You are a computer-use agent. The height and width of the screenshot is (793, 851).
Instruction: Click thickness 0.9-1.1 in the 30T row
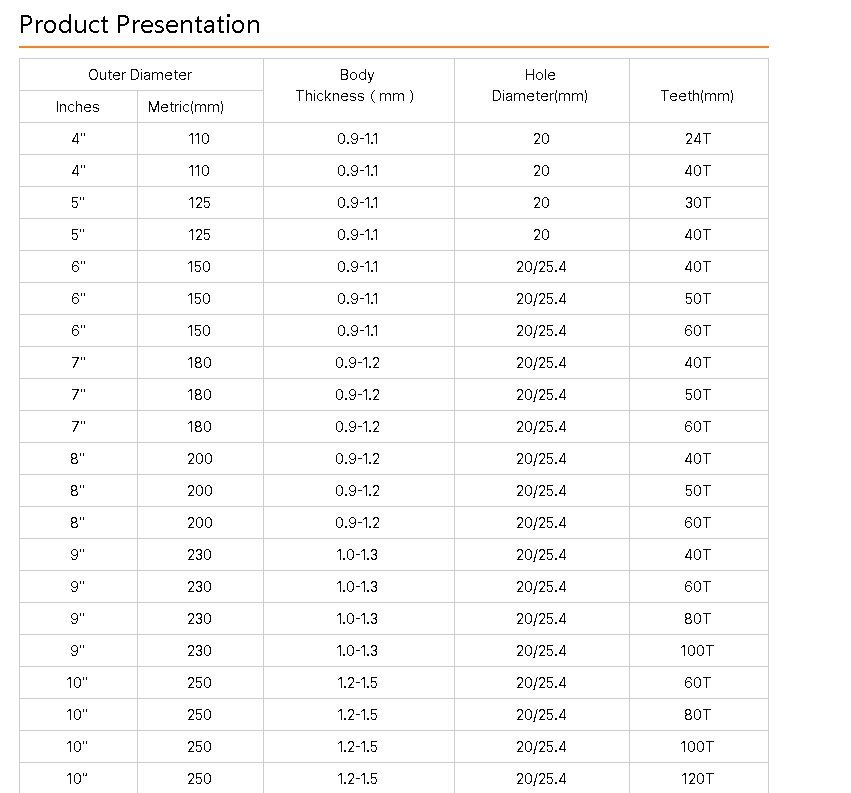tap(357, 203)
